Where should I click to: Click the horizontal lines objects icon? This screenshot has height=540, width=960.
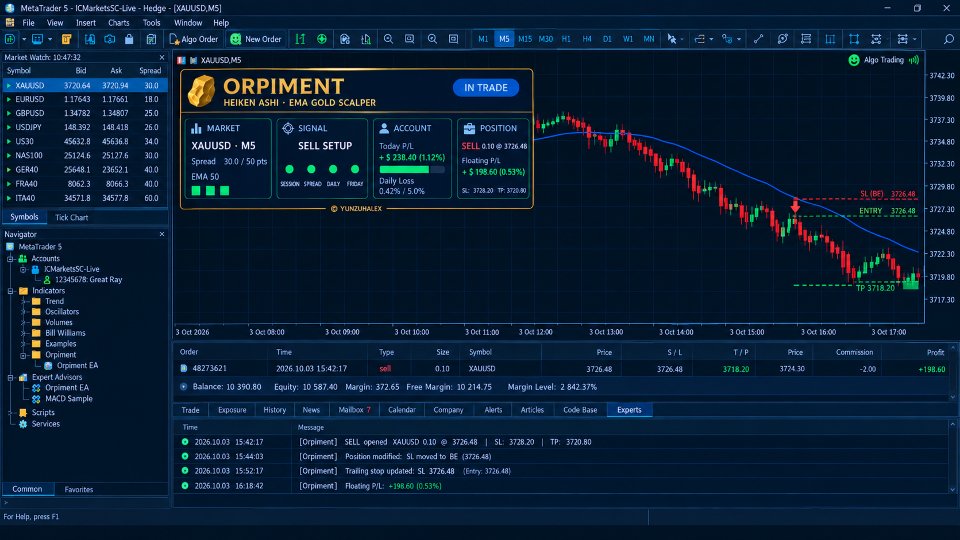[x=806, y=39]
